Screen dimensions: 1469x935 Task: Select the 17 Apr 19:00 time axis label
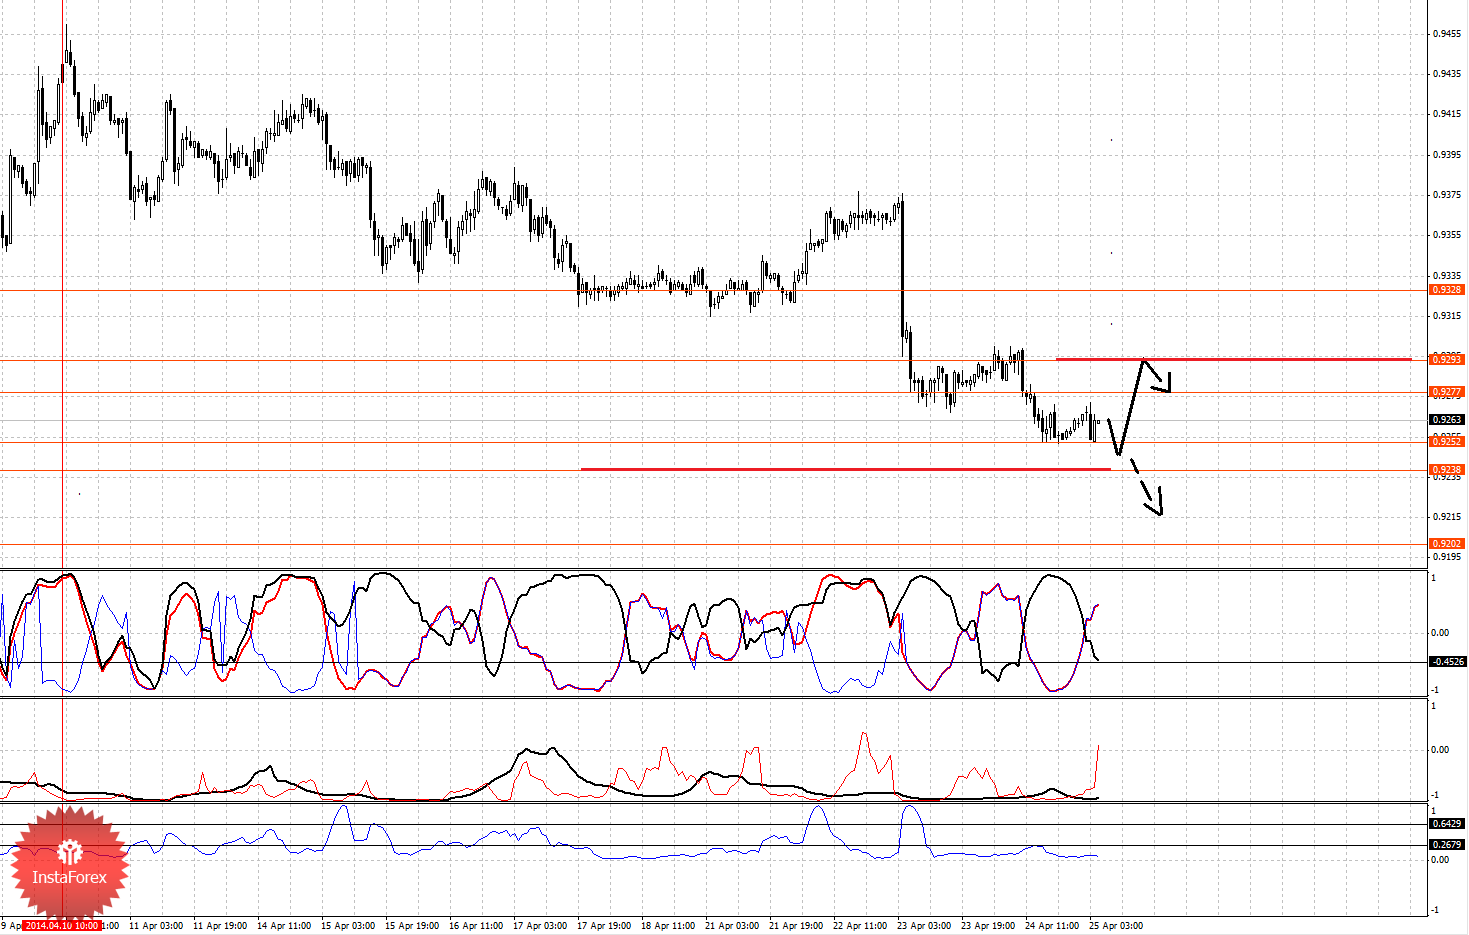tap(604, 926)
